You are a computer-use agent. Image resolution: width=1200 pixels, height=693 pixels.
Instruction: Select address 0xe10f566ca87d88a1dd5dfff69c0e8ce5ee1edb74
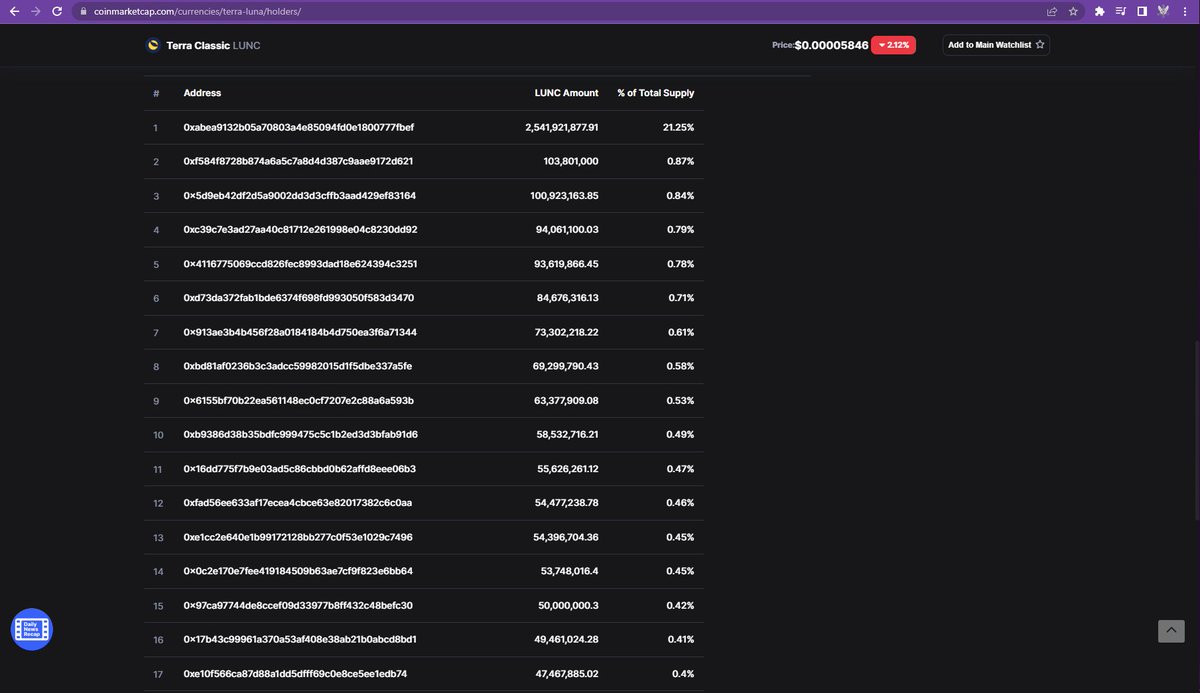coord(295,674)
